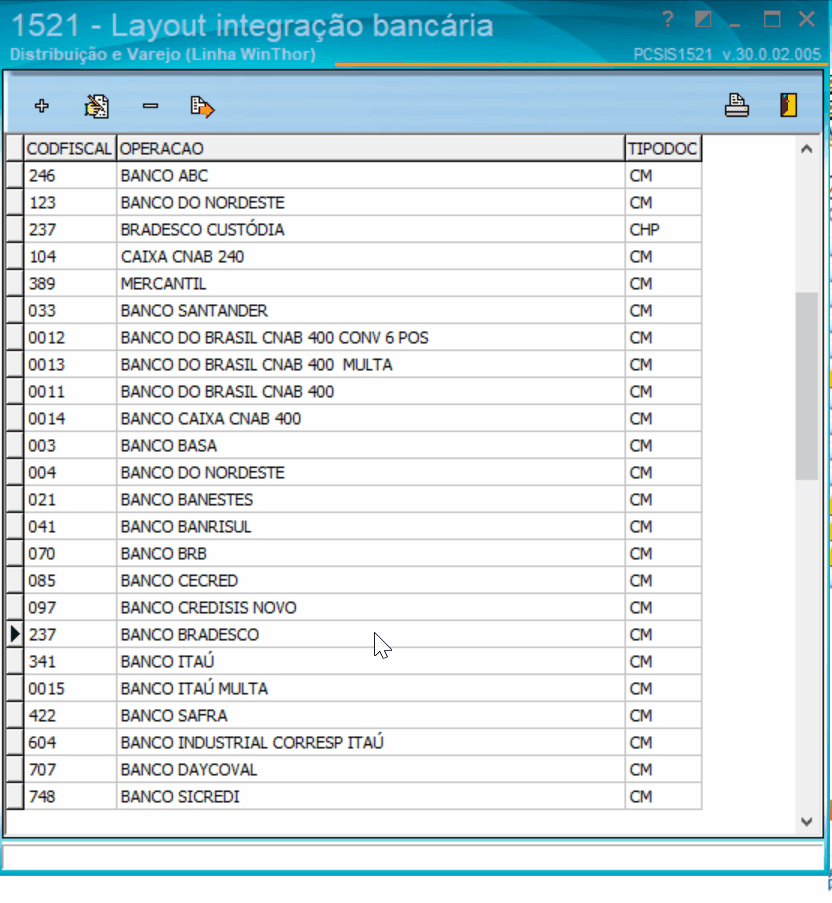Select the BANCO DAYCOVAL row

pyautogui.click(x=354, y=770)
